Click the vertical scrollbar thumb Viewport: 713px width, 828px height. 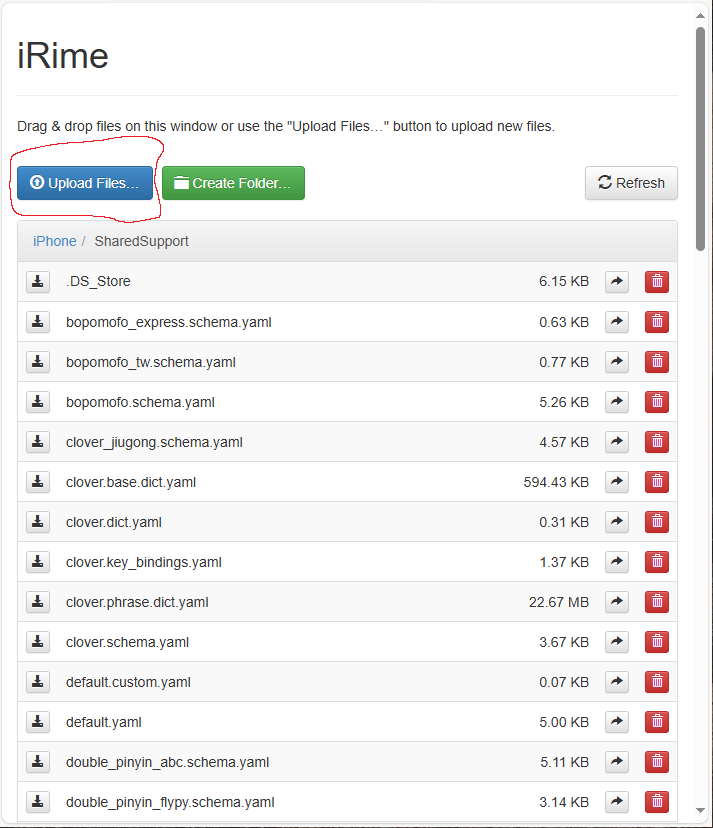[x=700, y=139]
